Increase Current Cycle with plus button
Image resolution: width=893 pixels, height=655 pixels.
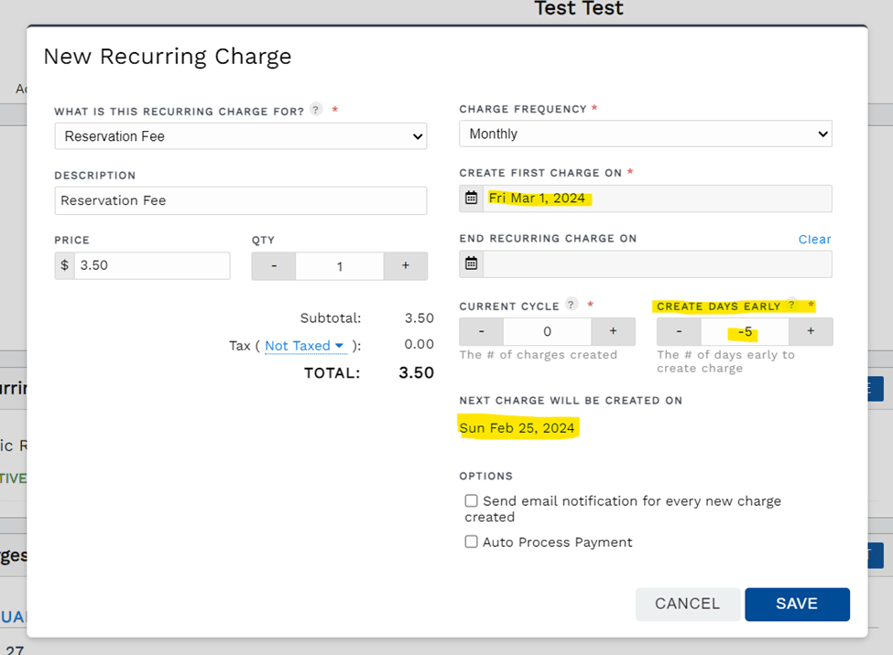click(x=613, y=331)
